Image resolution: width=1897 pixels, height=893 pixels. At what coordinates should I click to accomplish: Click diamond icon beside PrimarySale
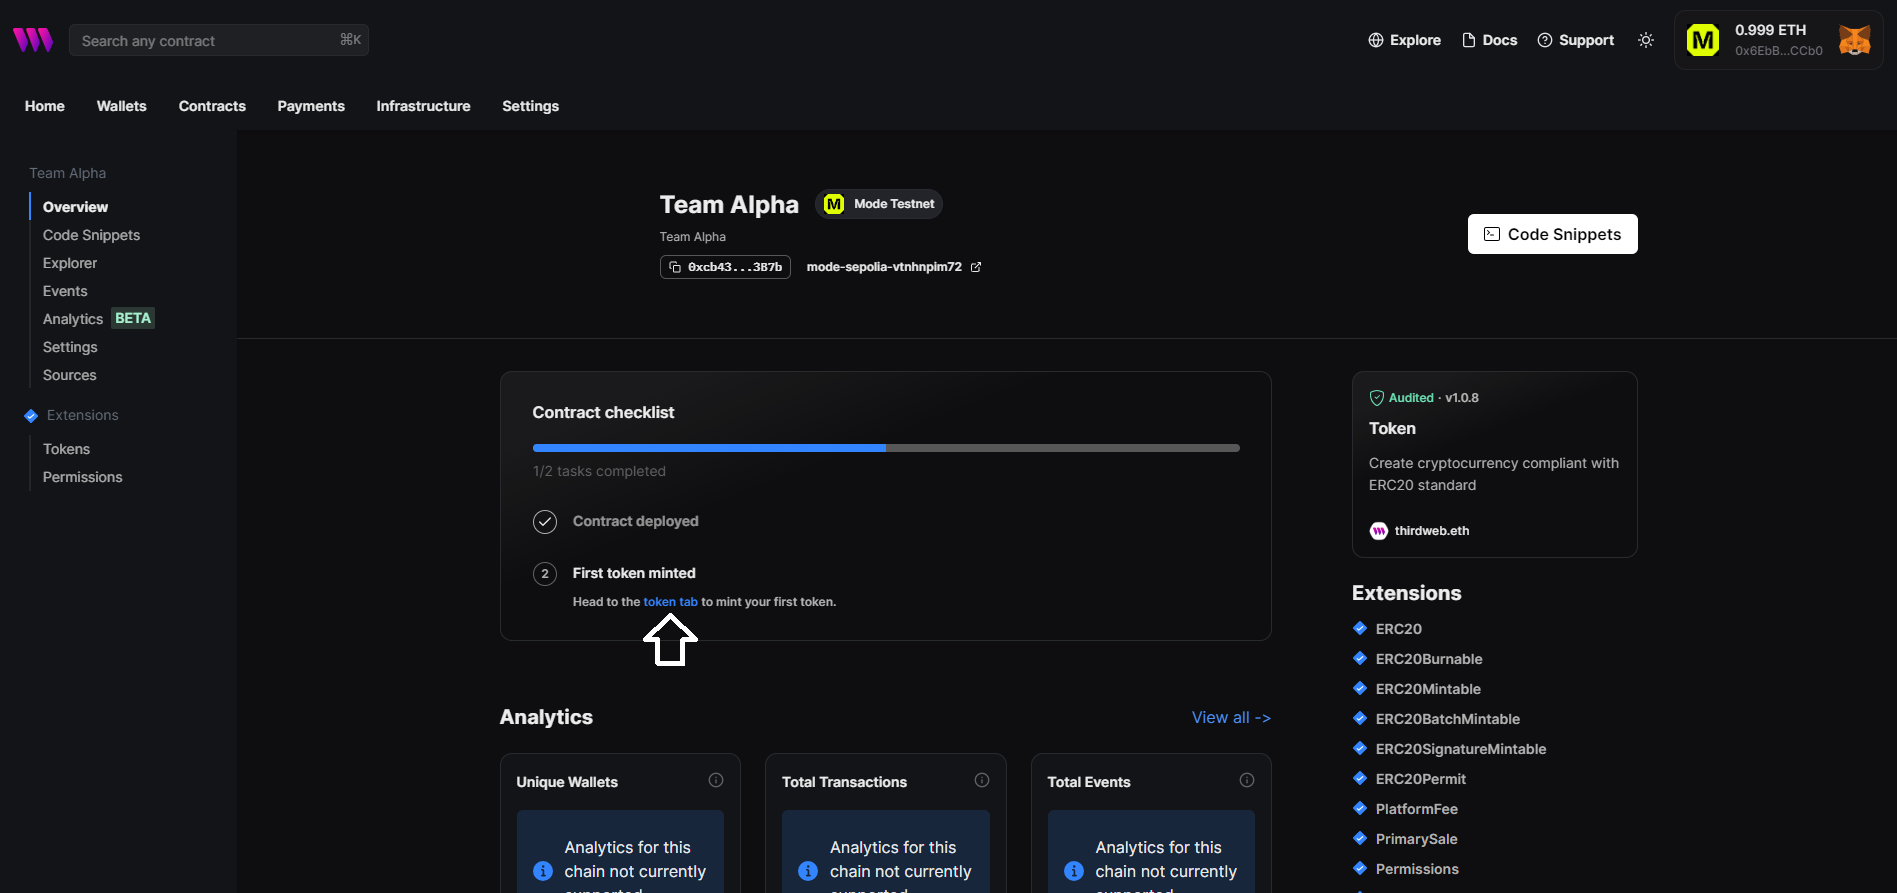1360,838
